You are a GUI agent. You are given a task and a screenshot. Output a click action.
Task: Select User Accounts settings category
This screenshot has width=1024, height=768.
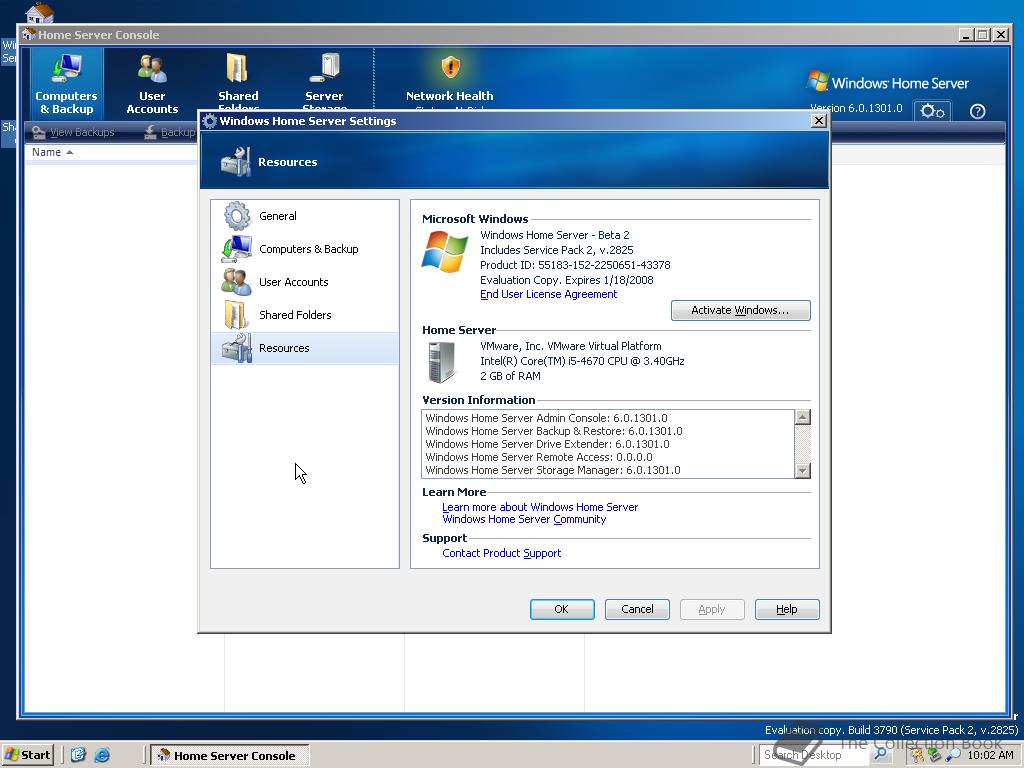[305, 282]
